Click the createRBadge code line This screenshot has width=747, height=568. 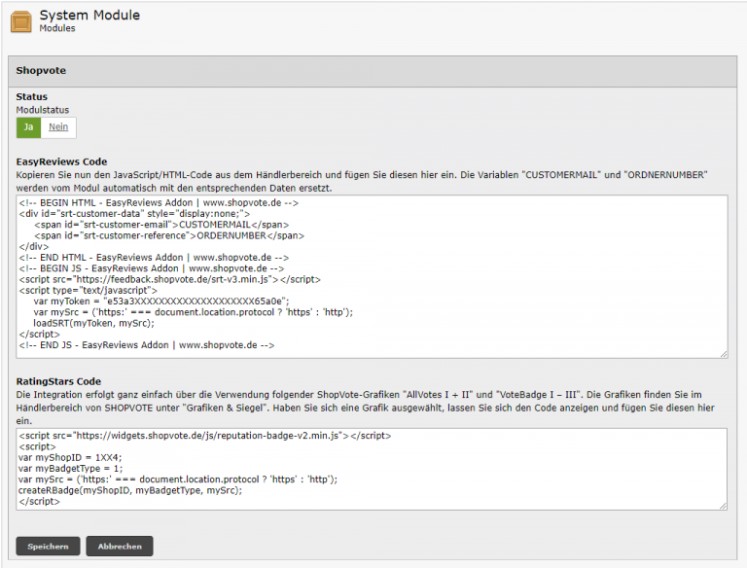click(130, 490)
